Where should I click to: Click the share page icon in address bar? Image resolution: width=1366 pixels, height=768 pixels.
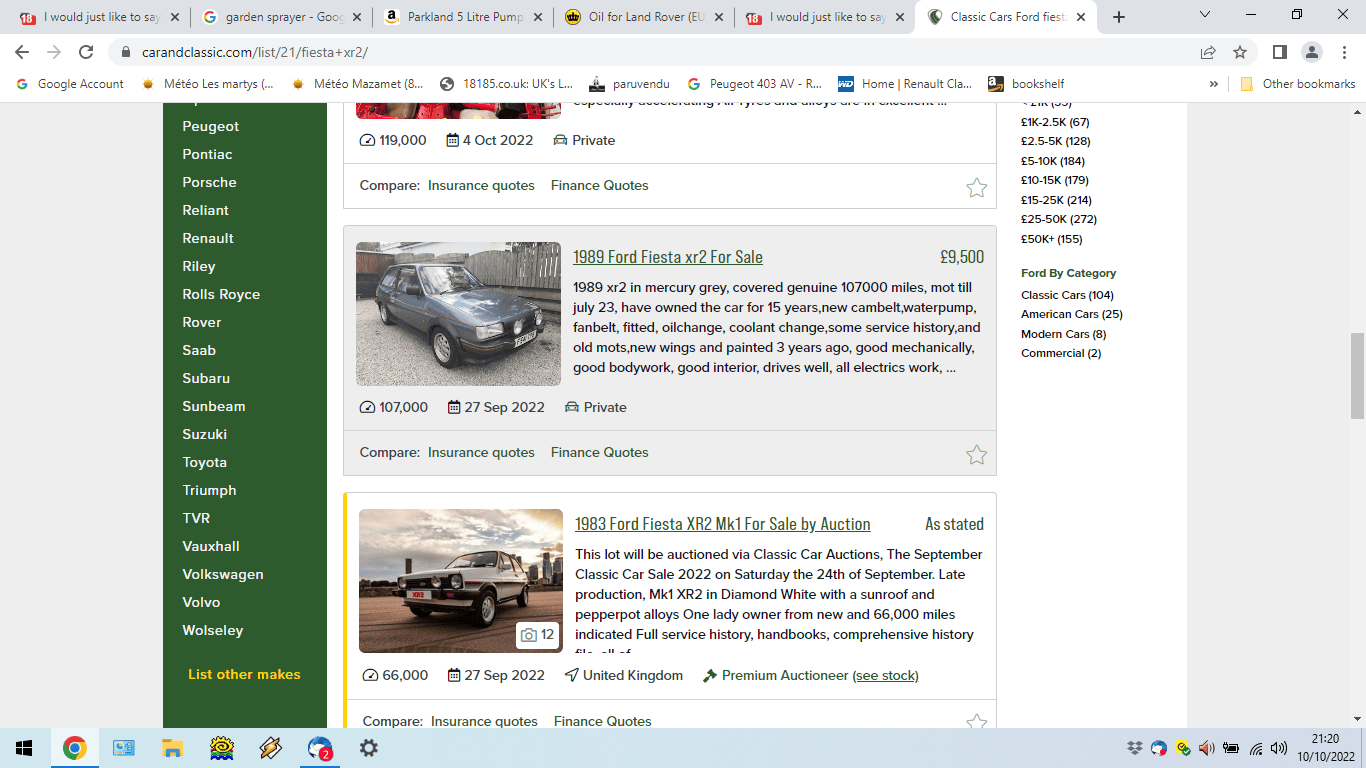click(1208, 52)
